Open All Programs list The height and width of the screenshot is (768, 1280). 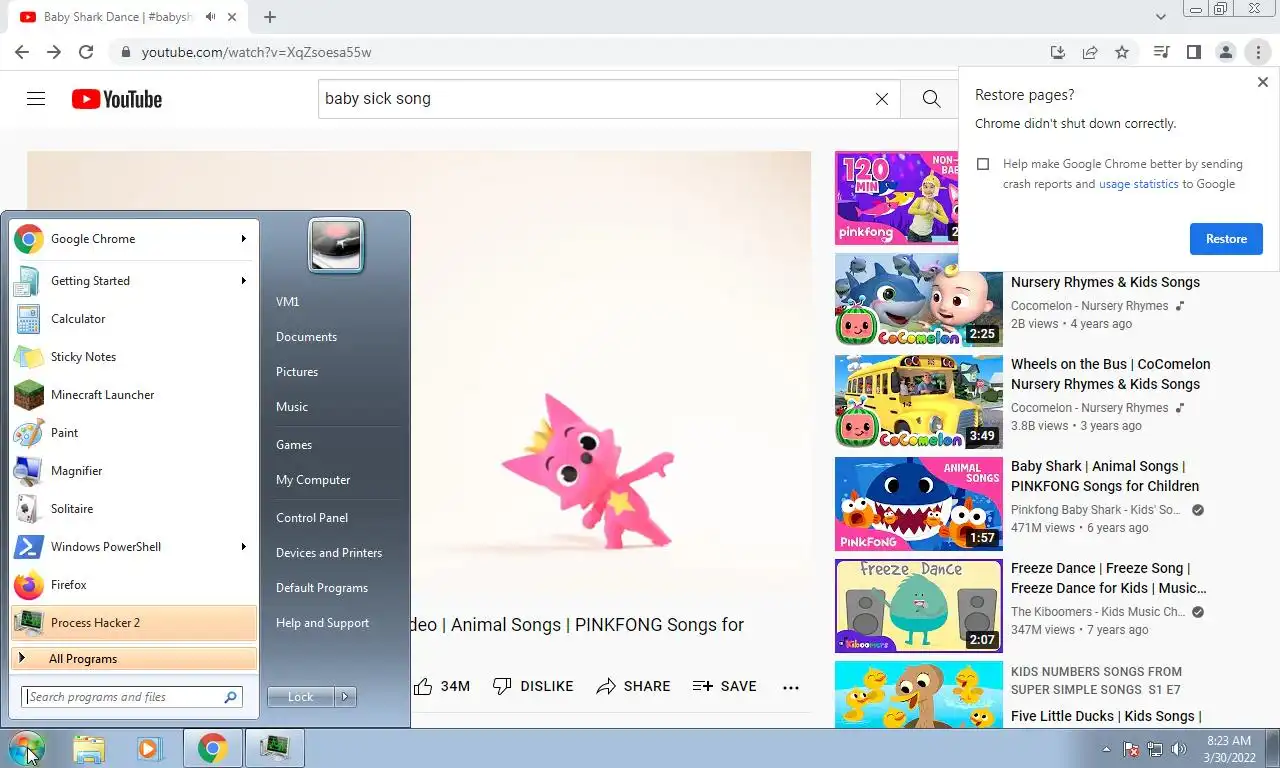[134, 659]
